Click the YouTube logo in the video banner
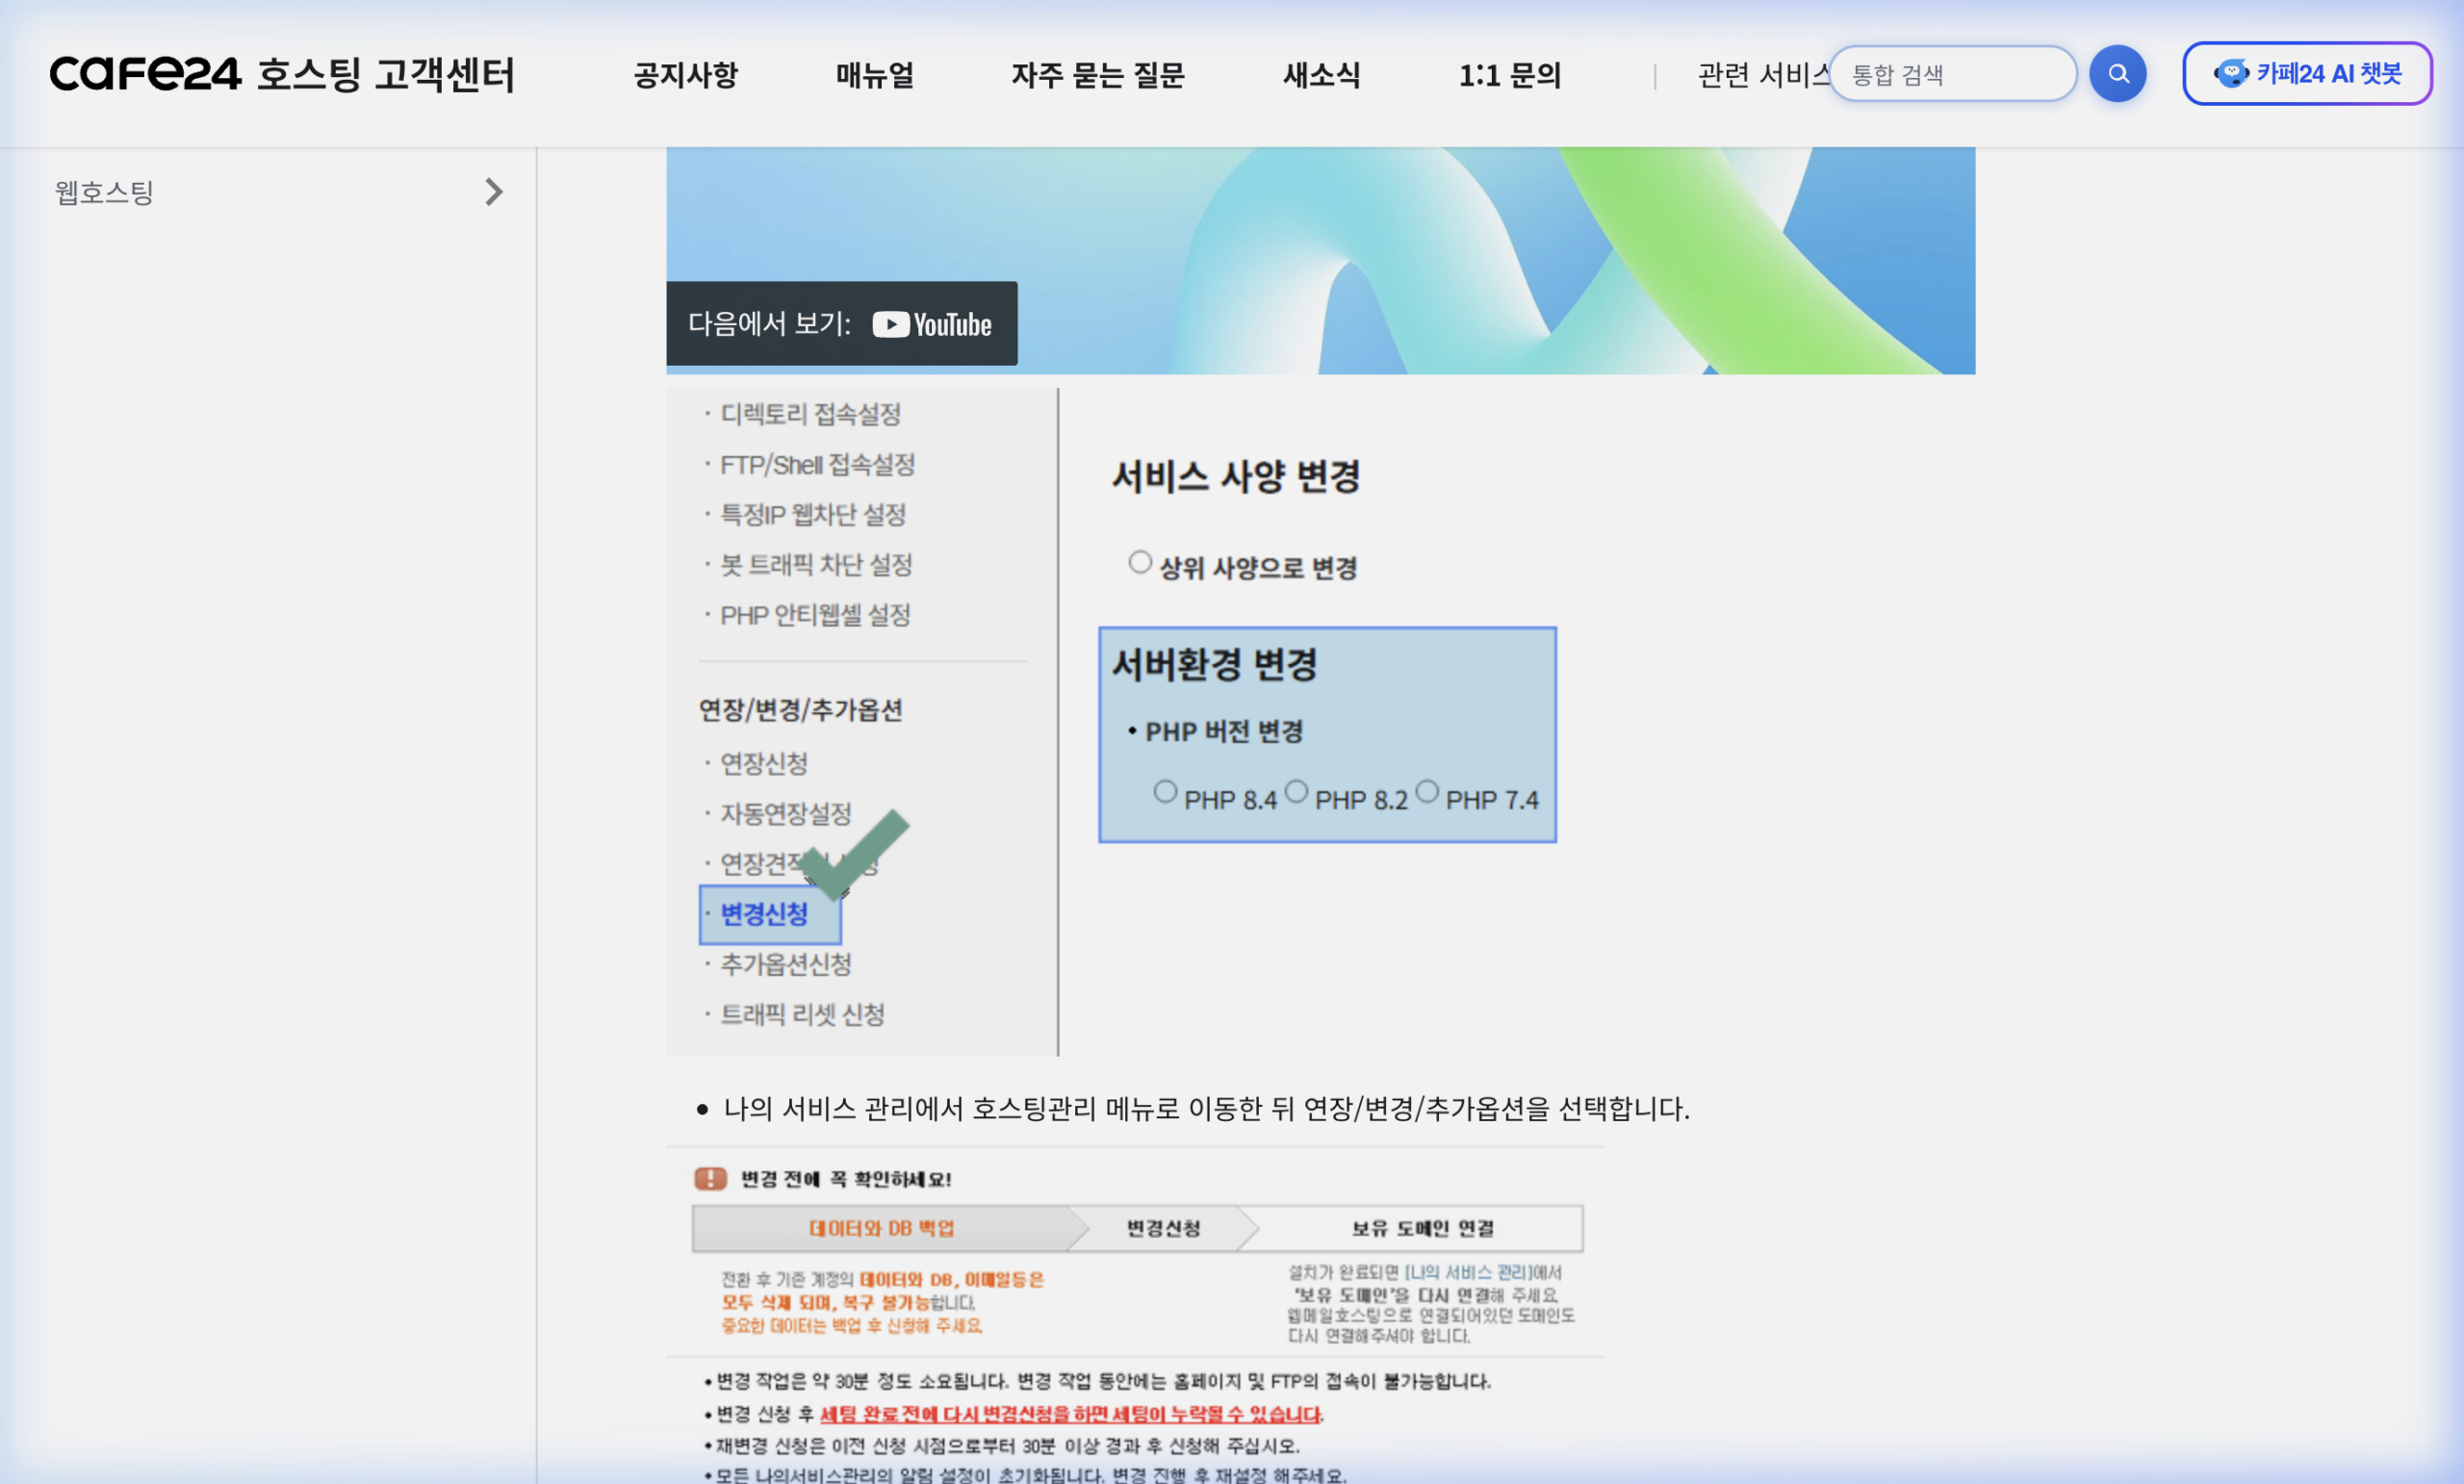The width and height of the screenshot is (2464, 1484). (x=930, y=324)
